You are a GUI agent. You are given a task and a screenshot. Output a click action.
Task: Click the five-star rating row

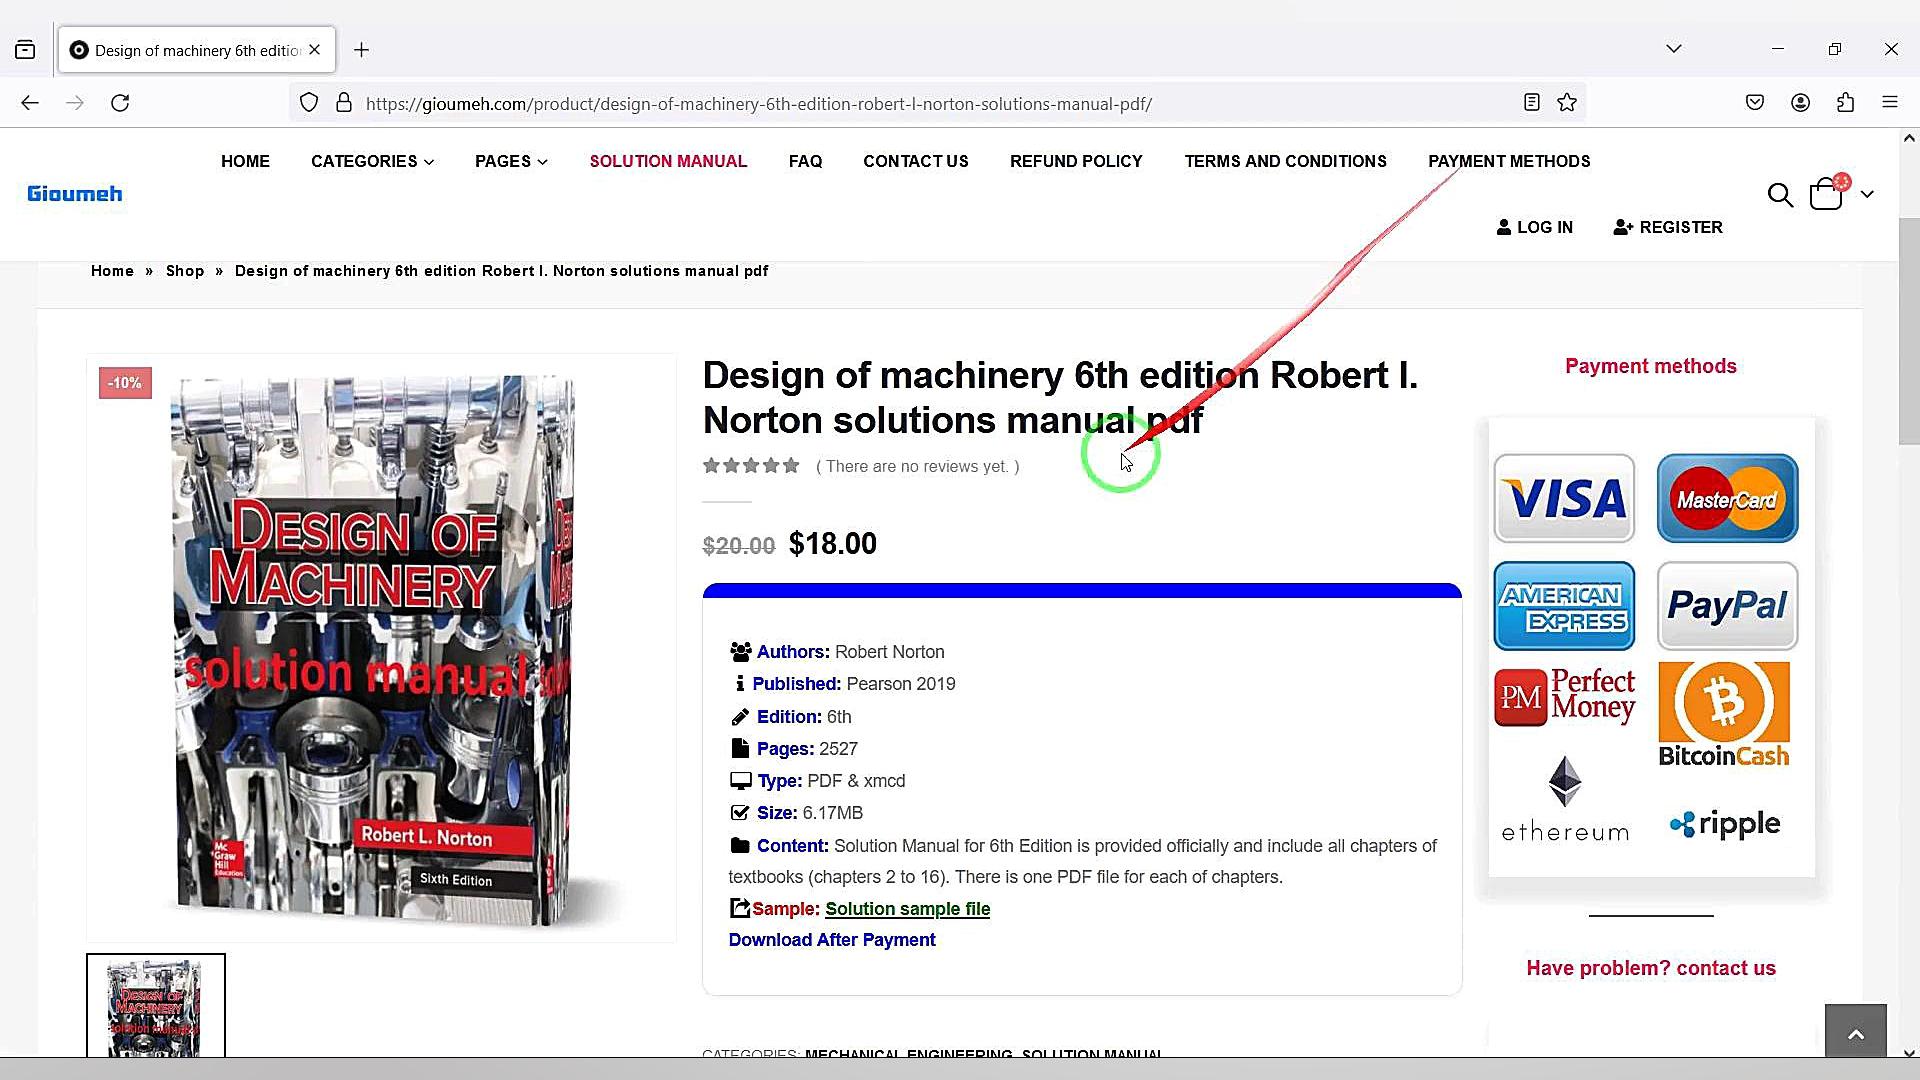[751, 465]
